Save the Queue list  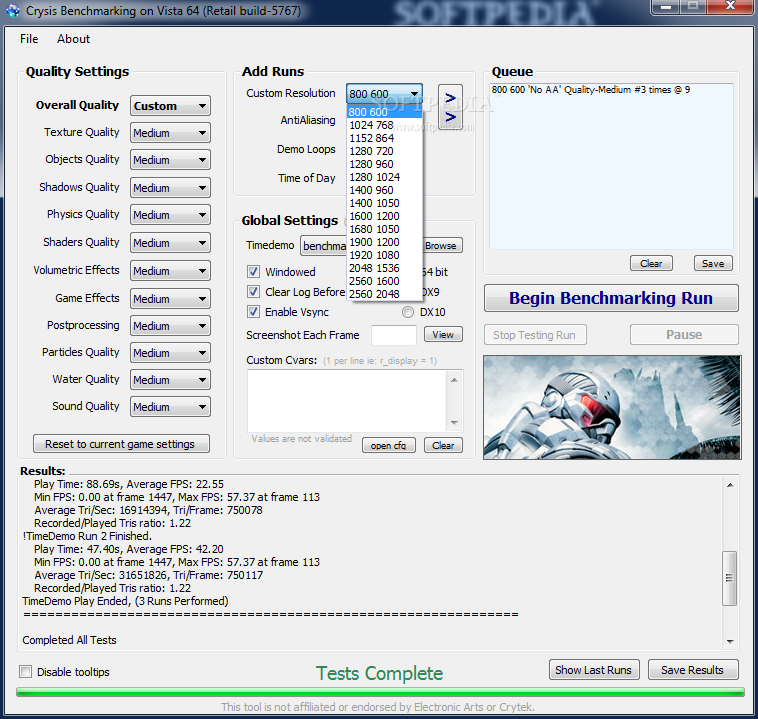pyautogui.click(x=713, y=264)
